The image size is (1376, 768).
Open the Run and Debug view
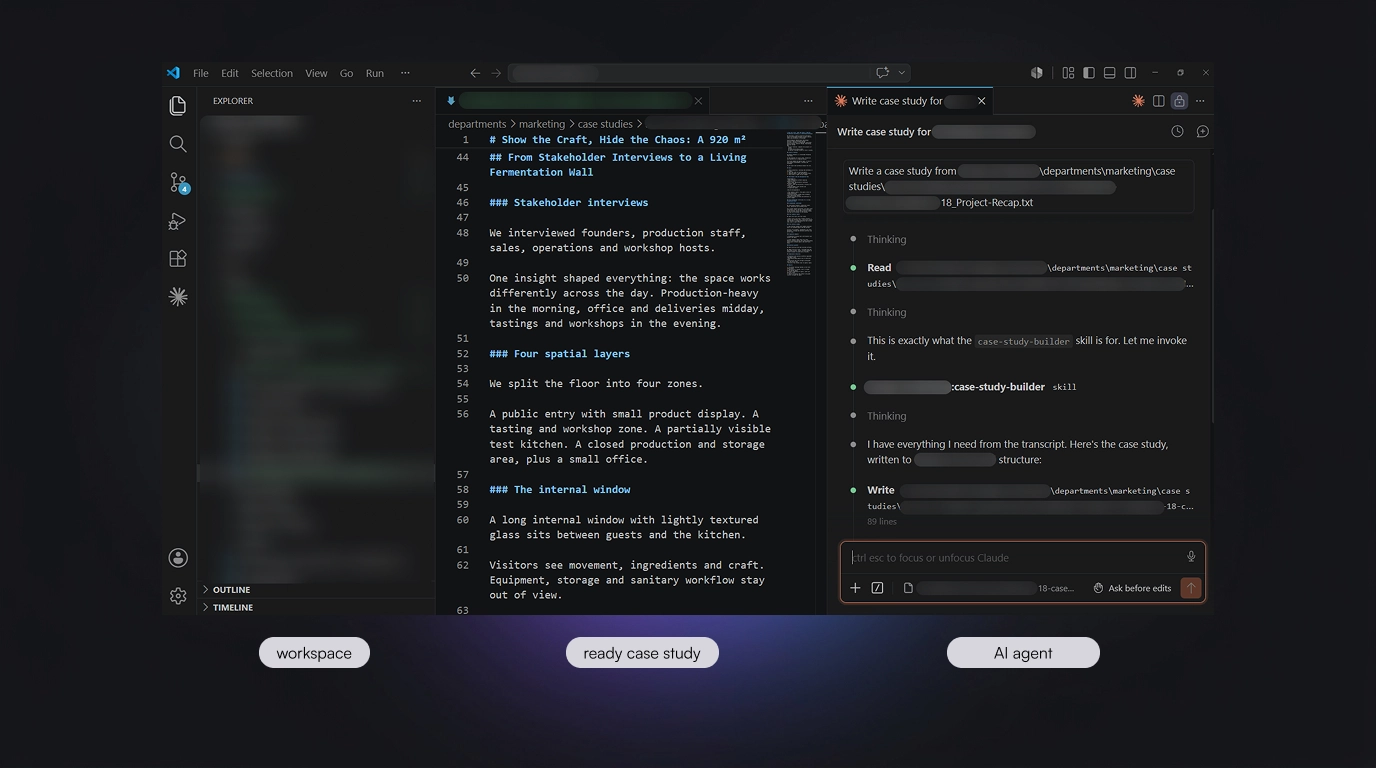[178, 221]
